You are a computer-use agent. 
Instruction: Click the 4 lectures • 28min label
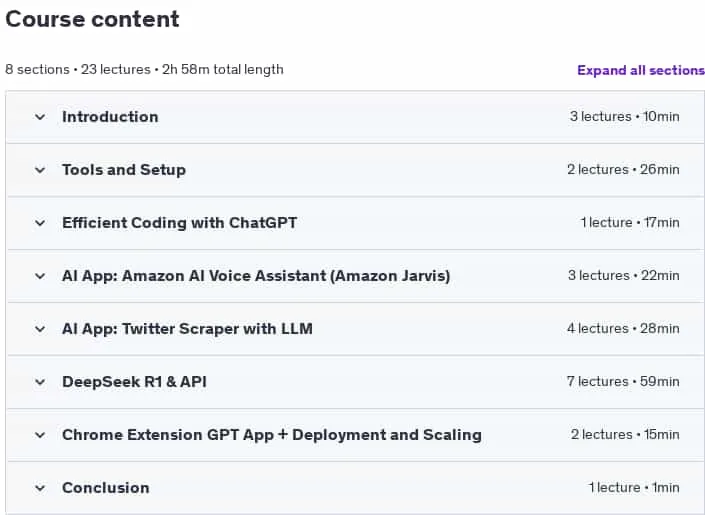[x=623, y=328]
